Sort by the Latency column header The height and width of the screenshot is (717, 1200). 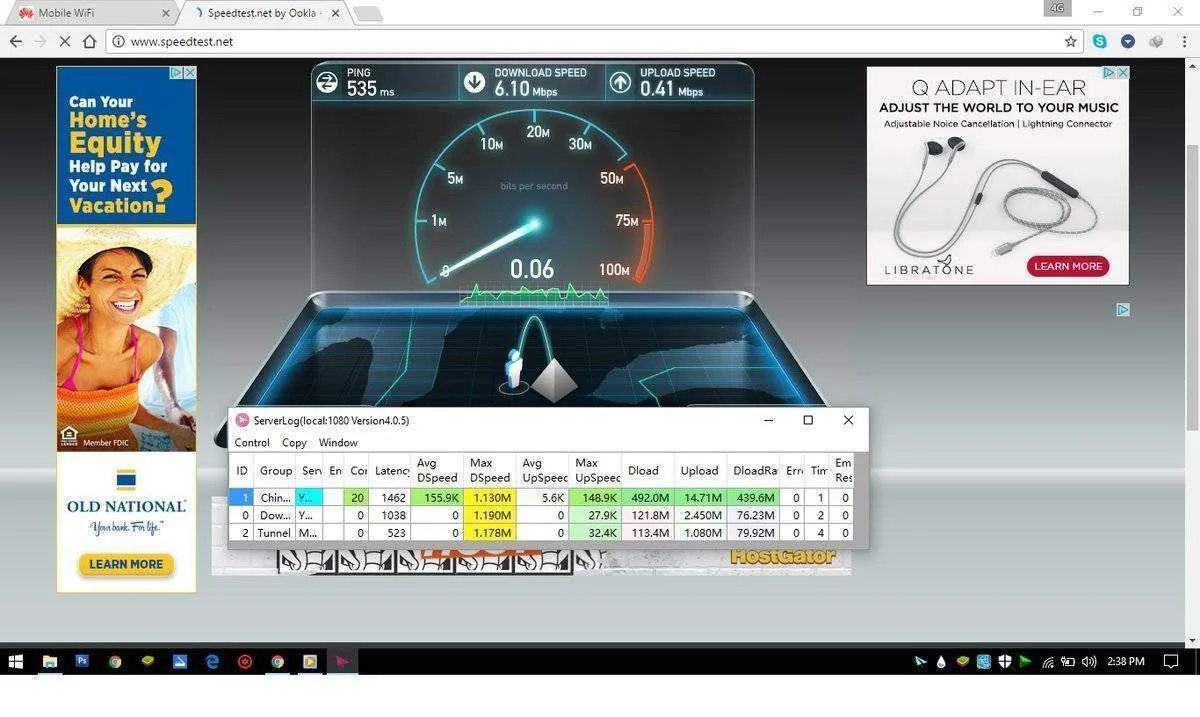(392, 470)
